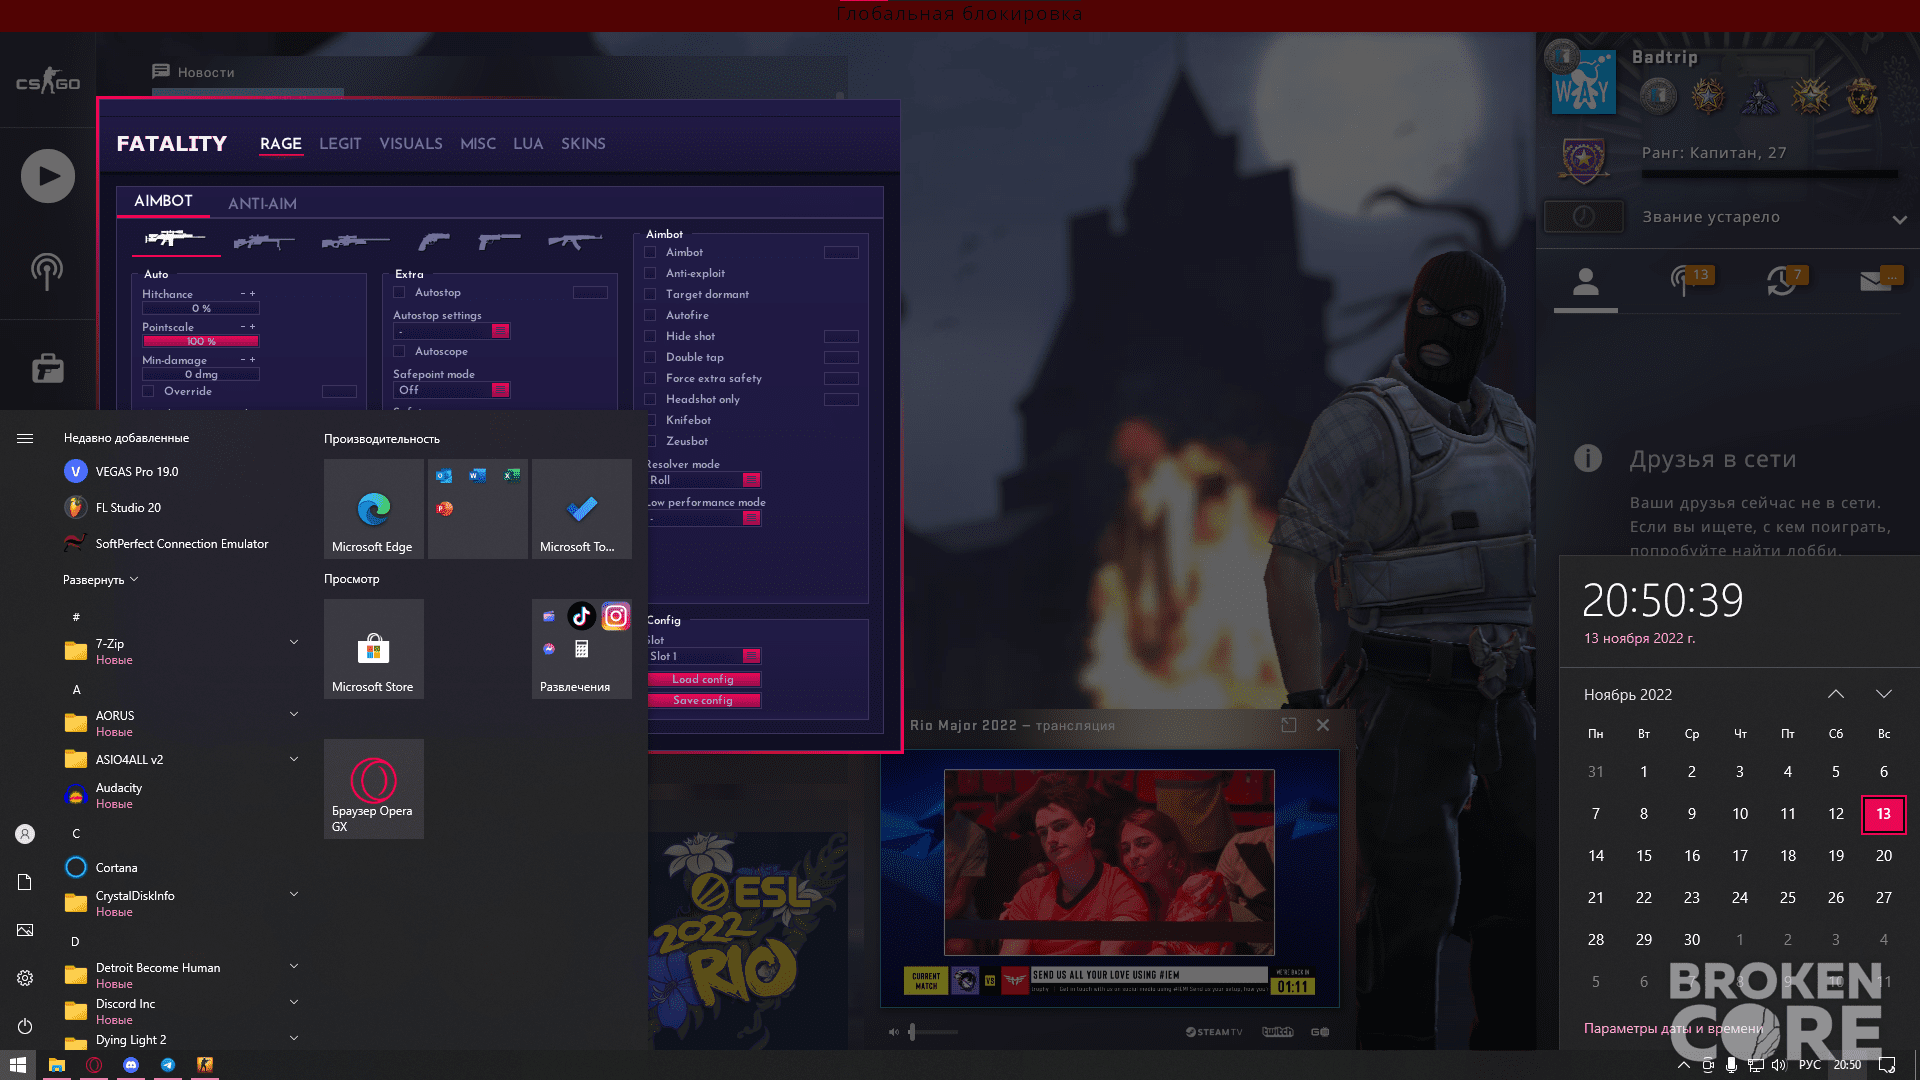Screen dimensions: 1920x1080
Task: Switch to the VISUALS tab in Fatality
Action: [411, 144]
